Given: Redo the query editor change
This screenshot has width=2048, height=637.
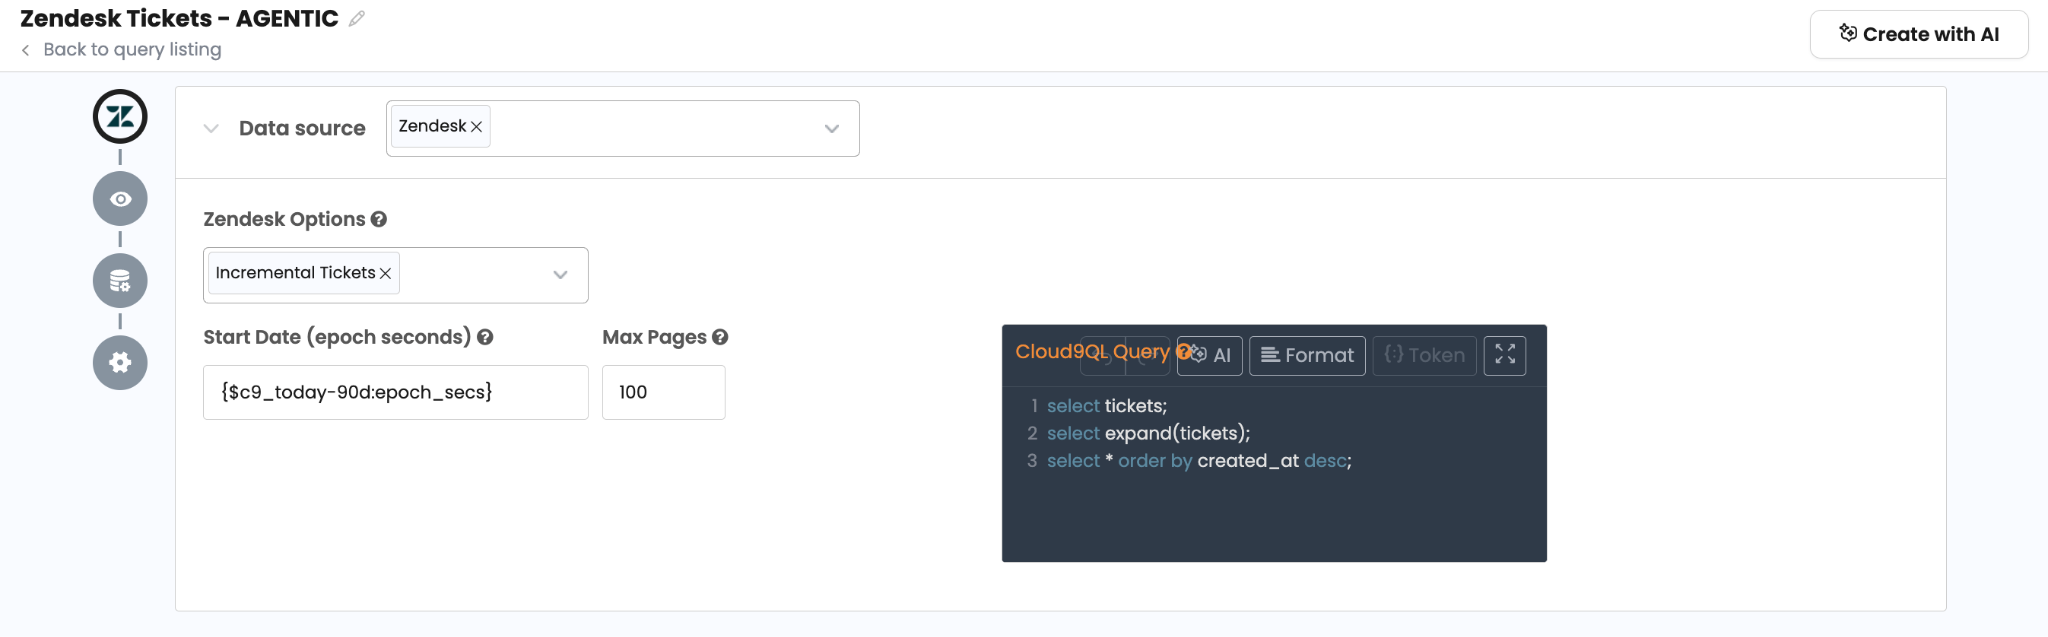Looking at the screenshot, I should (x=1147, y=356).
